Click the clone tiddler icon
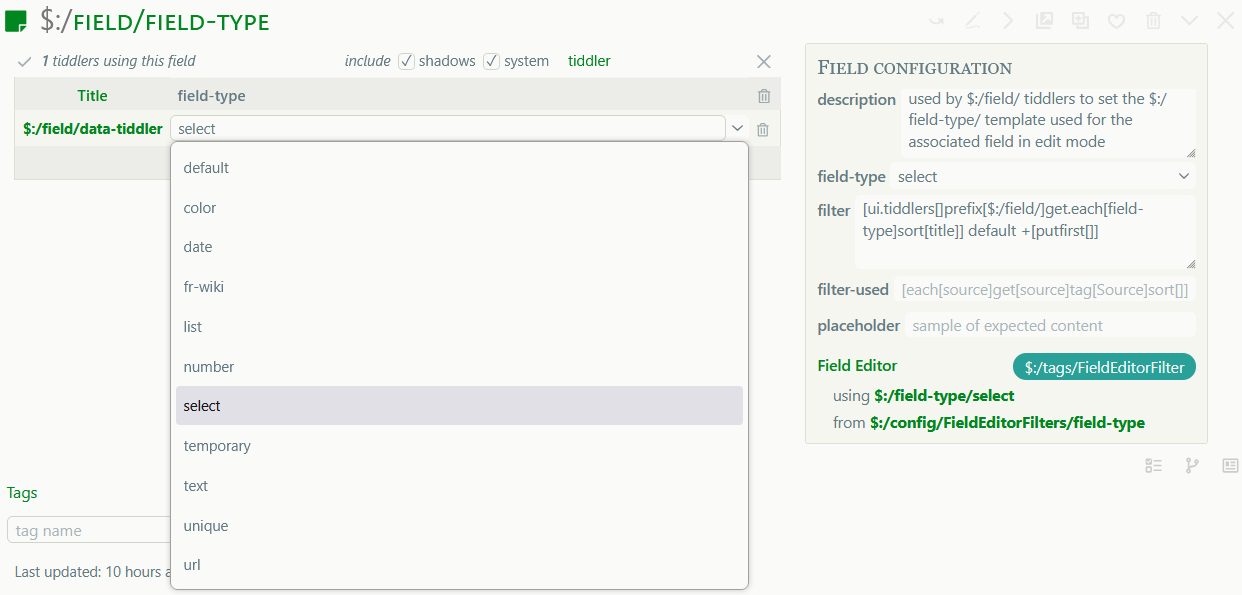 pos(1080,21)
